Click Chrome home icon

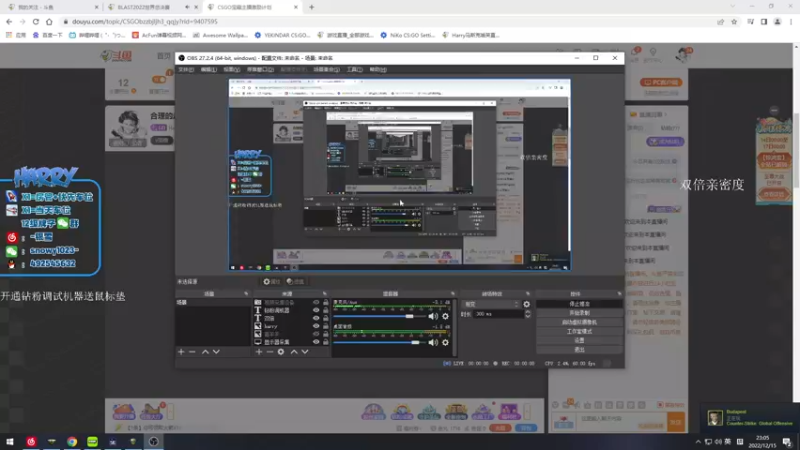click(x=49, y=21)
